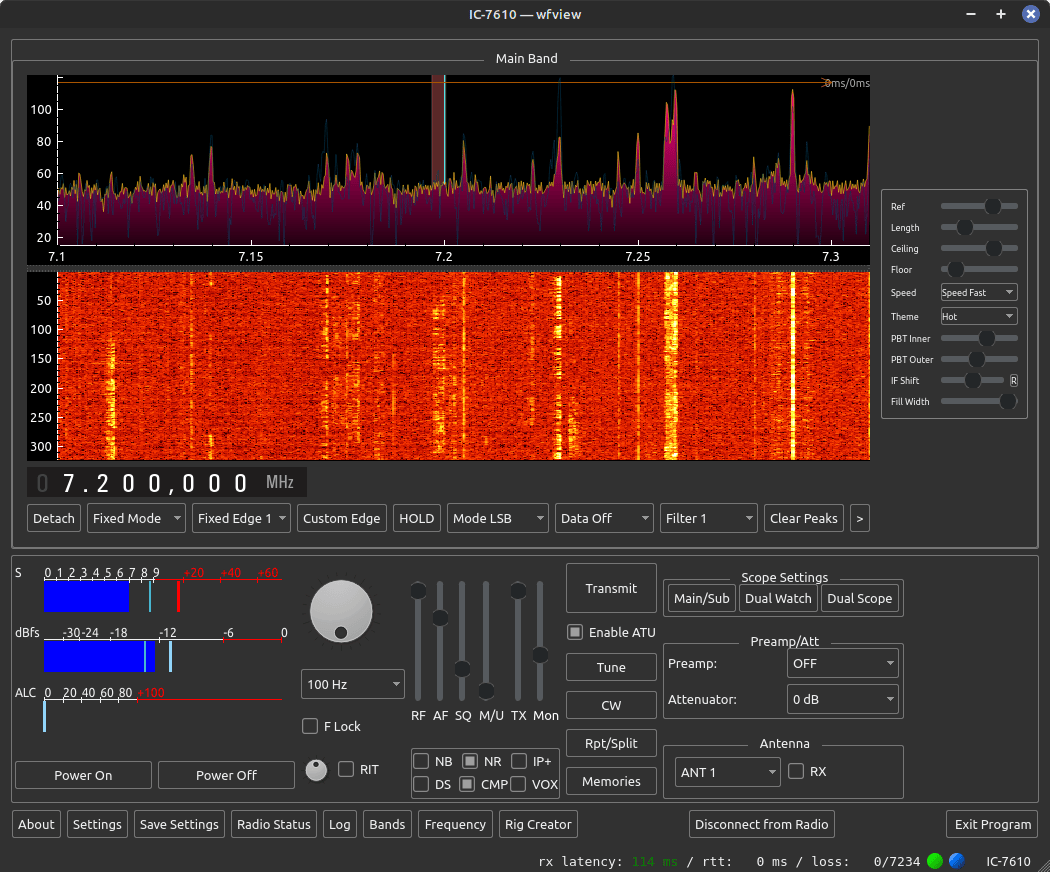Click the HOLD button
Viewport: 1050px width, 872px height.
pos(417,518)
